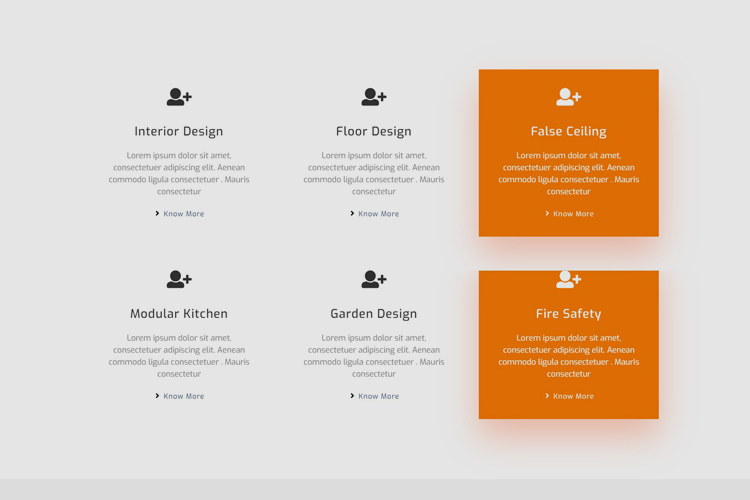Viewport: 750px width, 500px height.
Task: Open Know More under Floor Design
Action: [x=378, y=214]
